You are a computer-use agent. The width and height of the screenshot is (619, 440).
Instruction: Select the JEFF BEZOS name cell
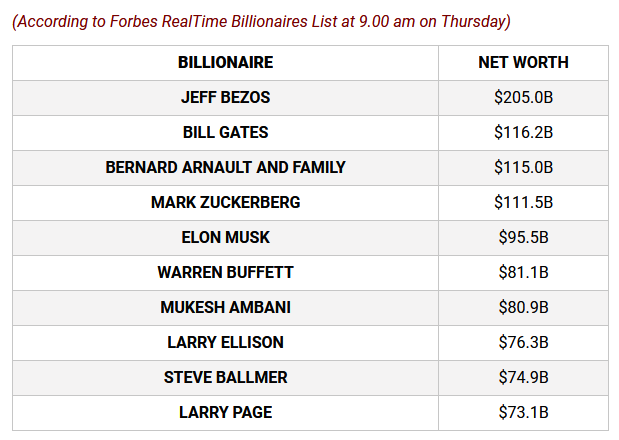coord(225,98)
